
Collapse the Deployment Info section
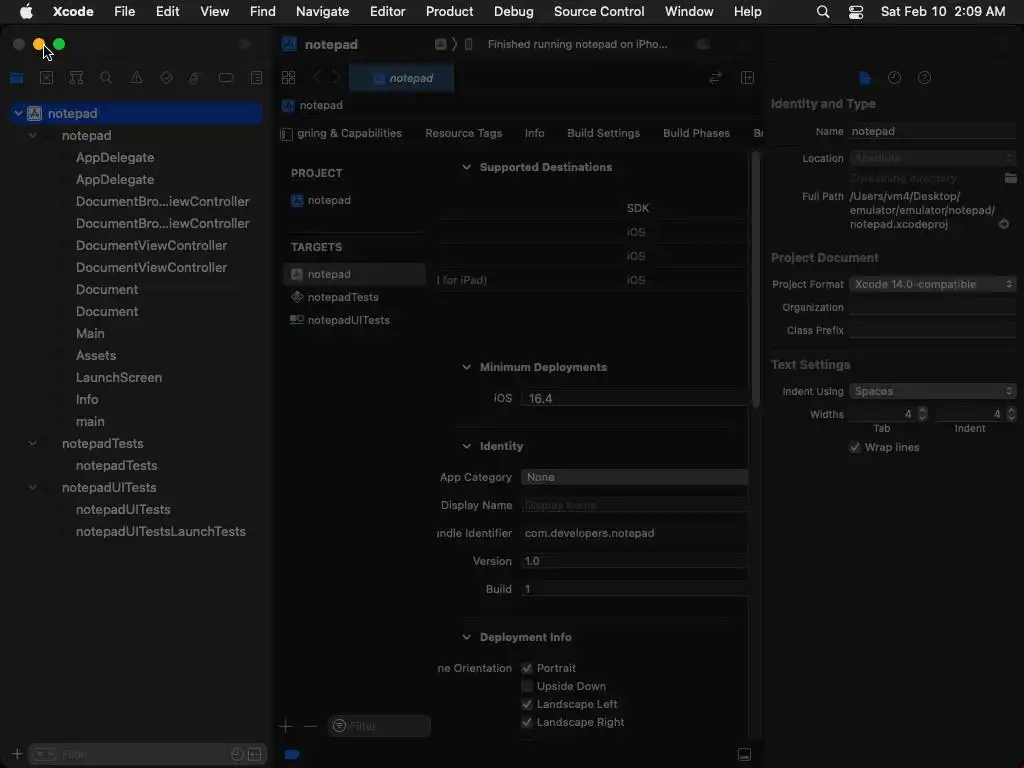(x=466, y=637)
